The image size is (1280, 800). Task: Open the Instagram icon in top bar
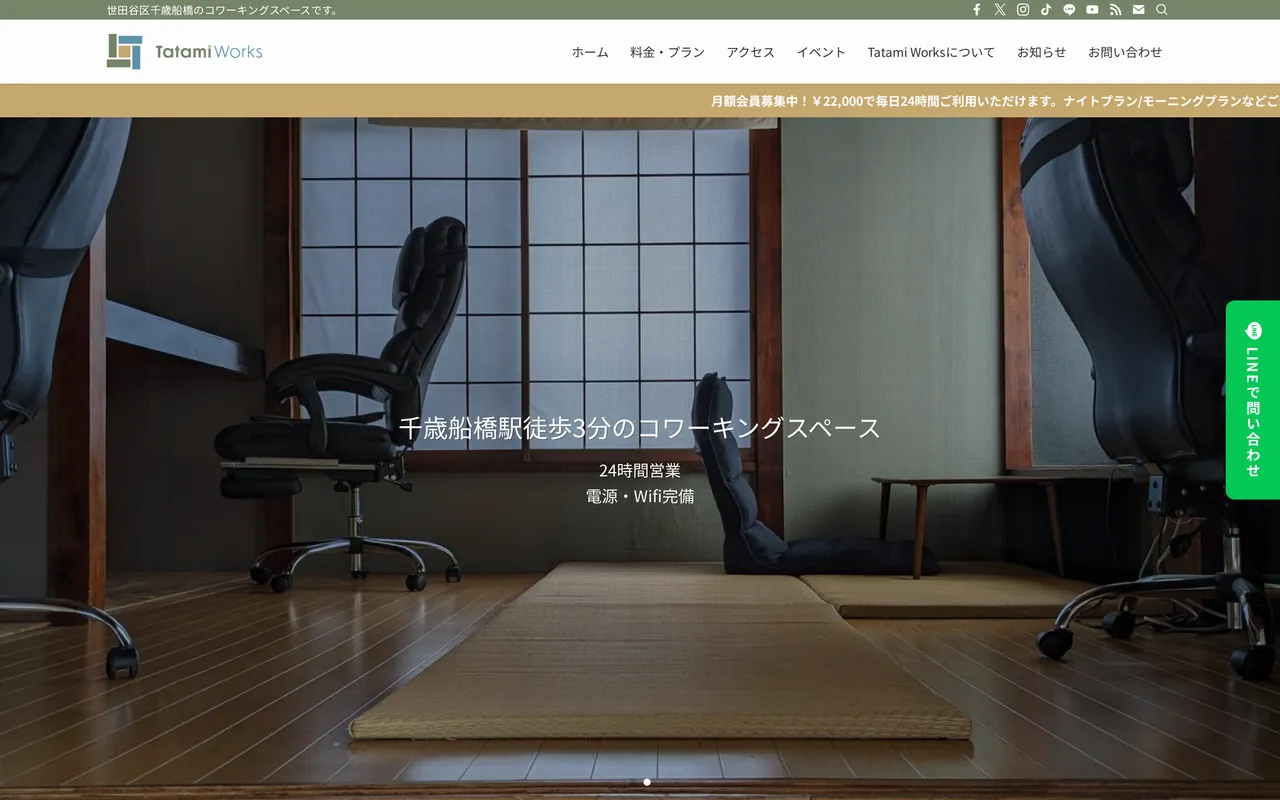click(1023, 10)
